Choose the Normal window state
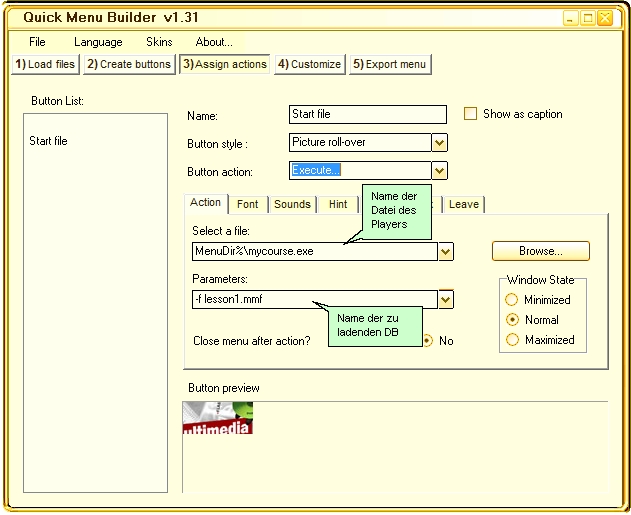 coord(513,319)
